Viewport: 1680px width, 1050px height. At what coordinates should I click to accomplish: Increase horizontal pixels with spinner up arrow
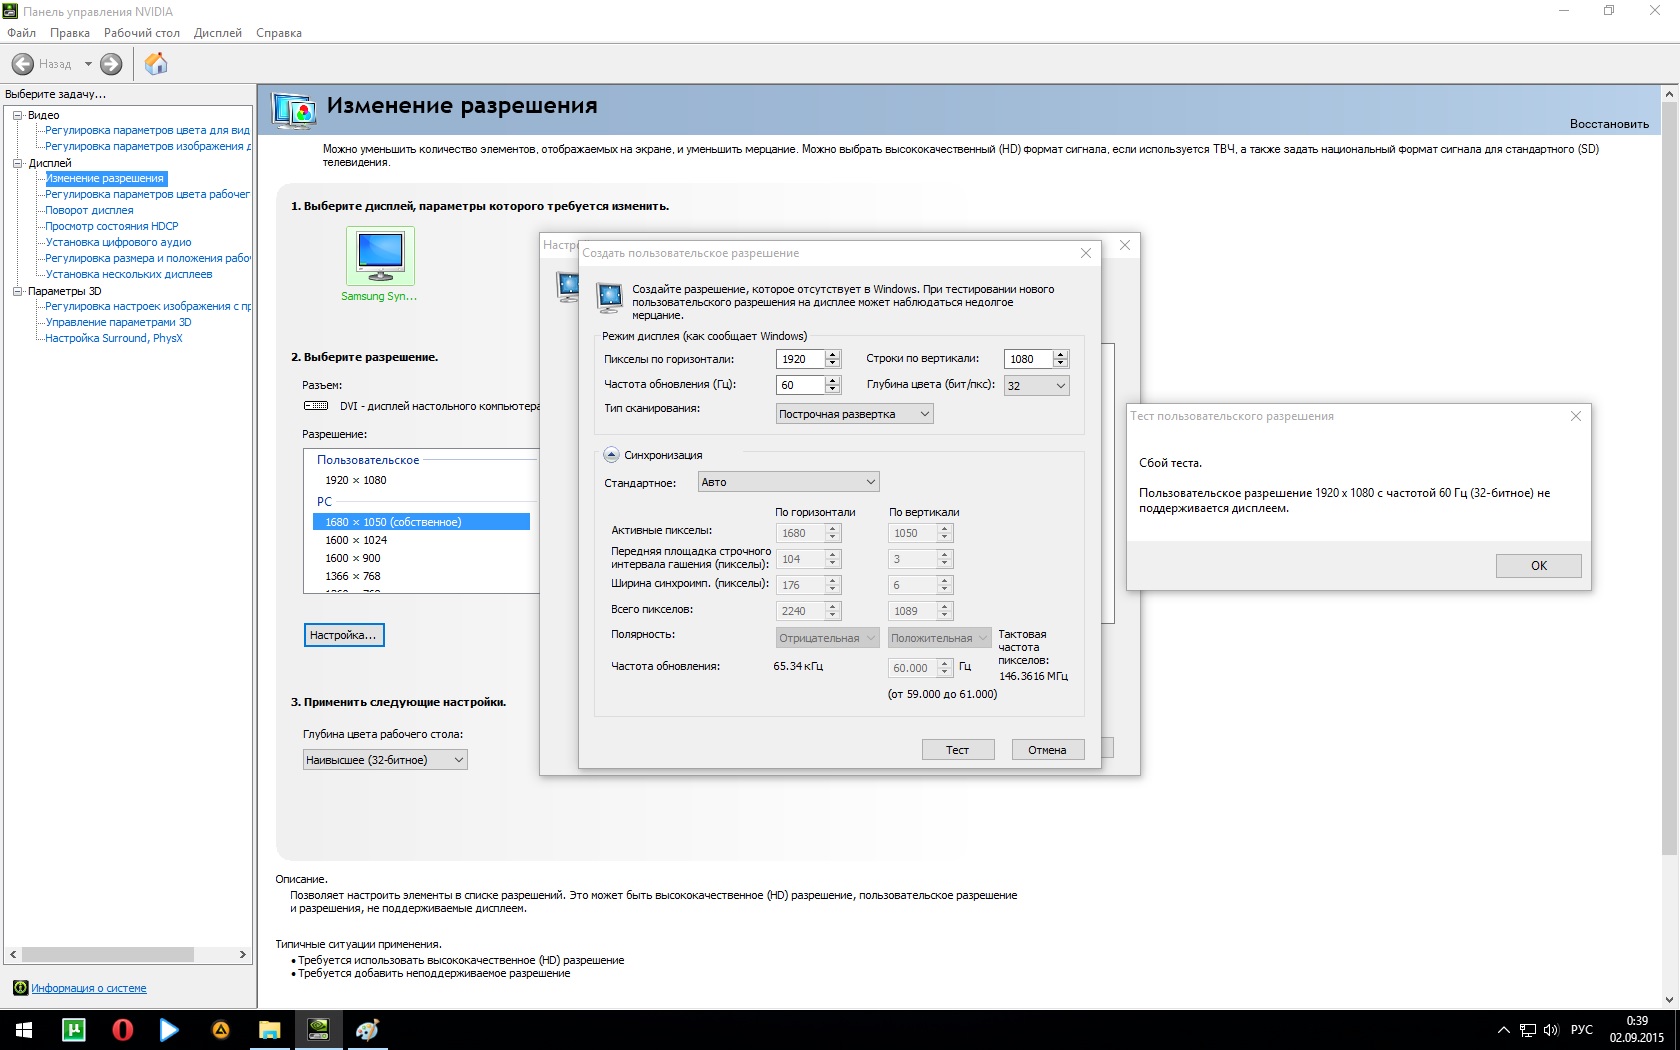pos(833,354)
